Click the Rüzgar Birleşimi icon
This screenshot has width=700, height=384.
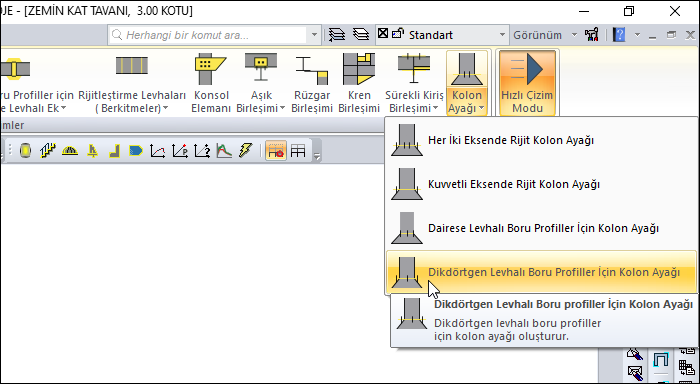click(312, 83)
